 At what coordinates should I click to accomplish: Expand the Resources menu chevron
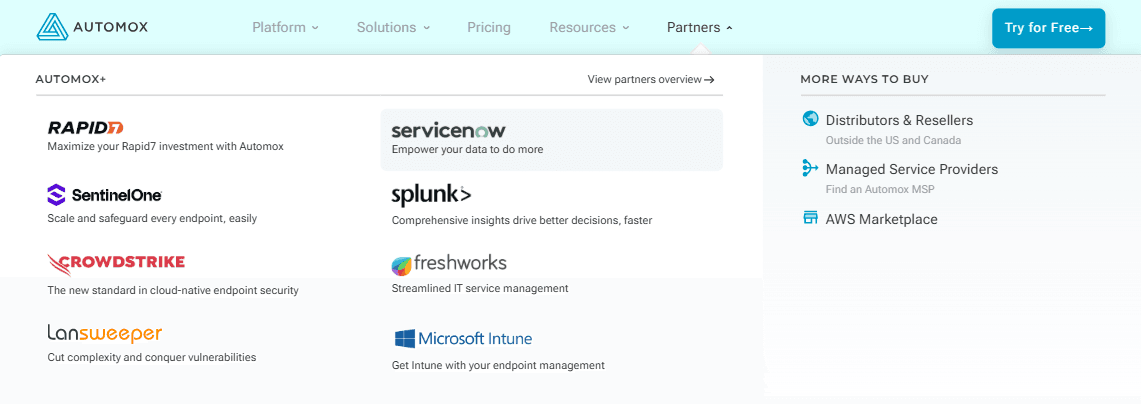click(625, 28)
